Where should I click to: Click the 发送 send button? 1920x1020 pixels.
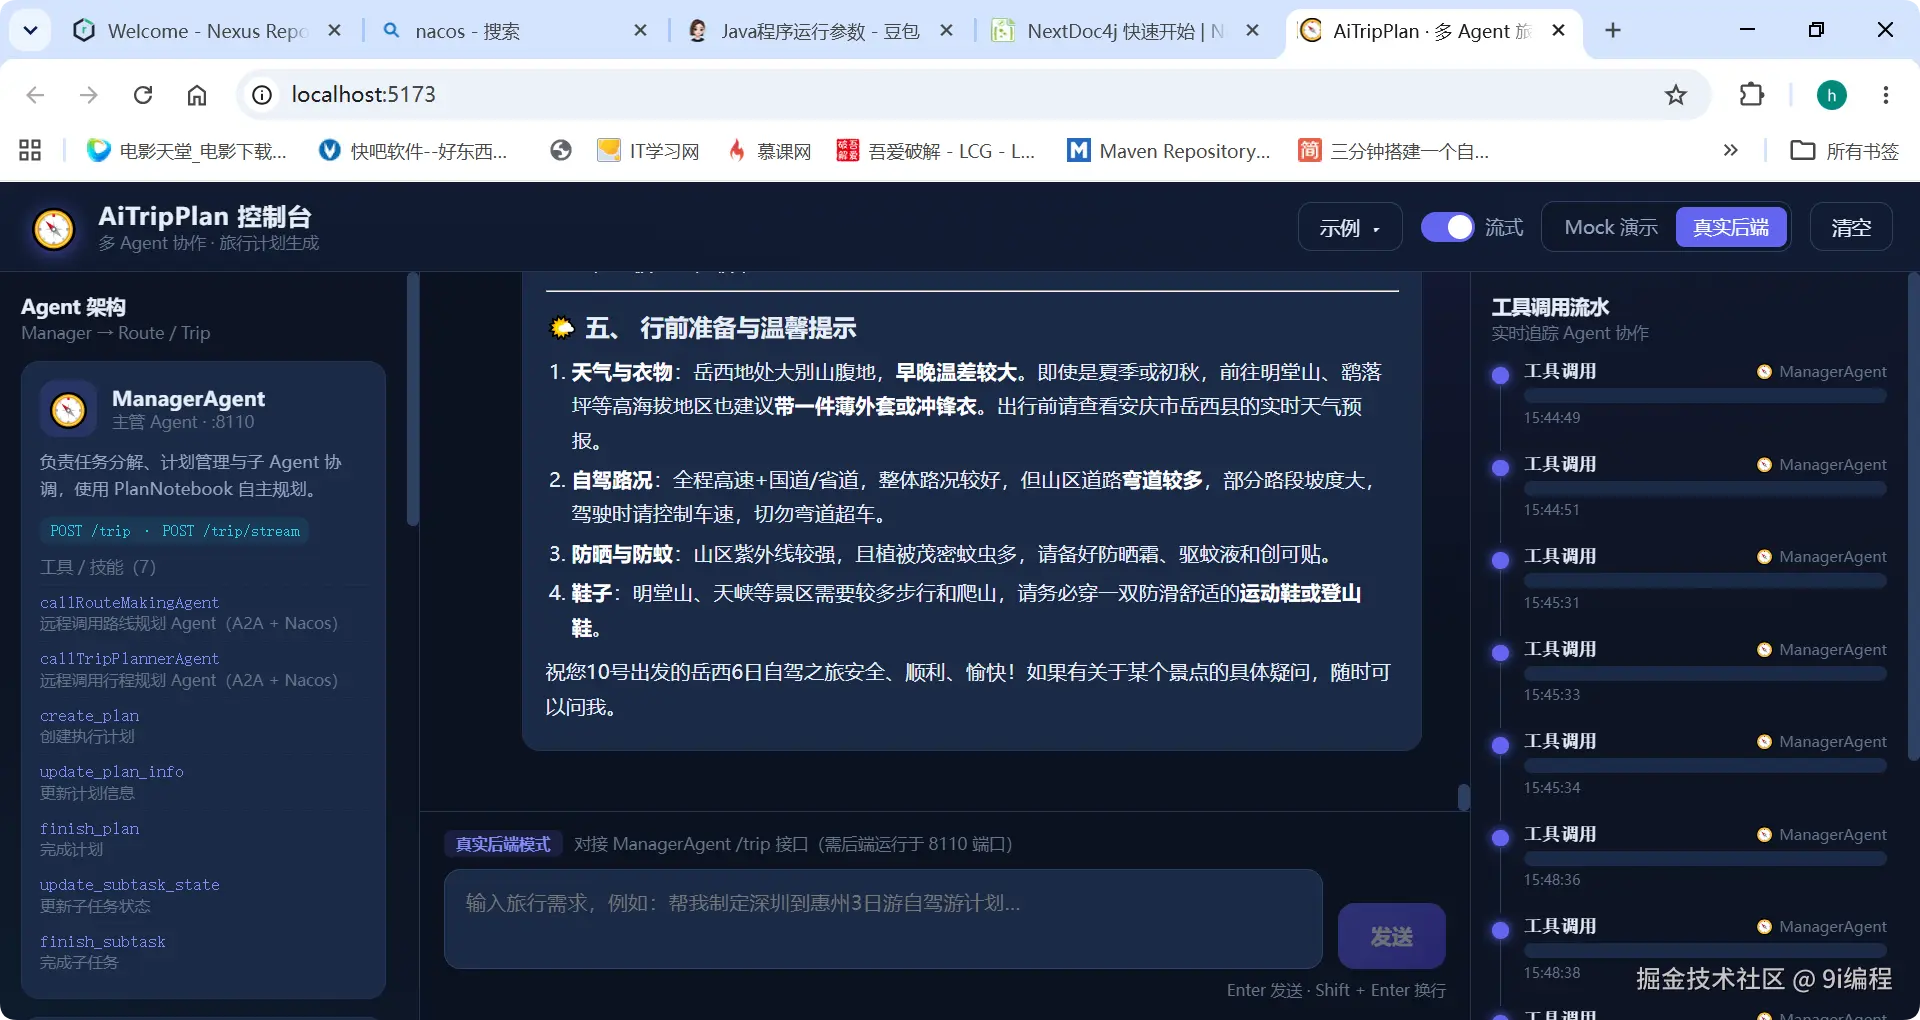point(1391,936)
